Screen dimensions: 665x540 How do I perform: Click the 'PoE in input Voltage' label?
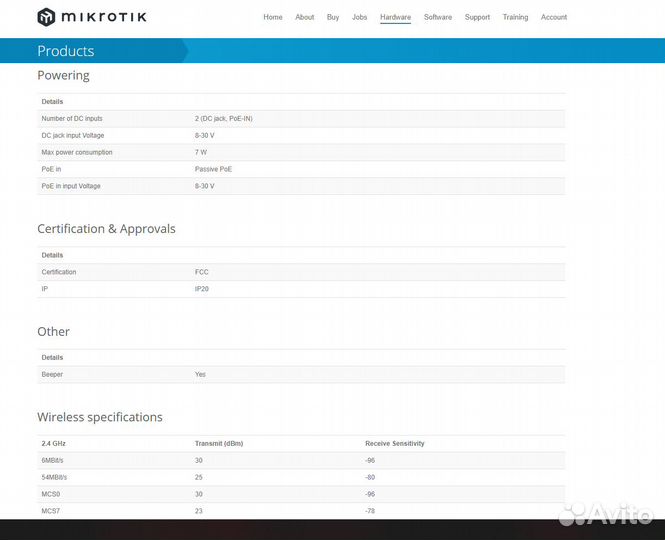(71, 186)
